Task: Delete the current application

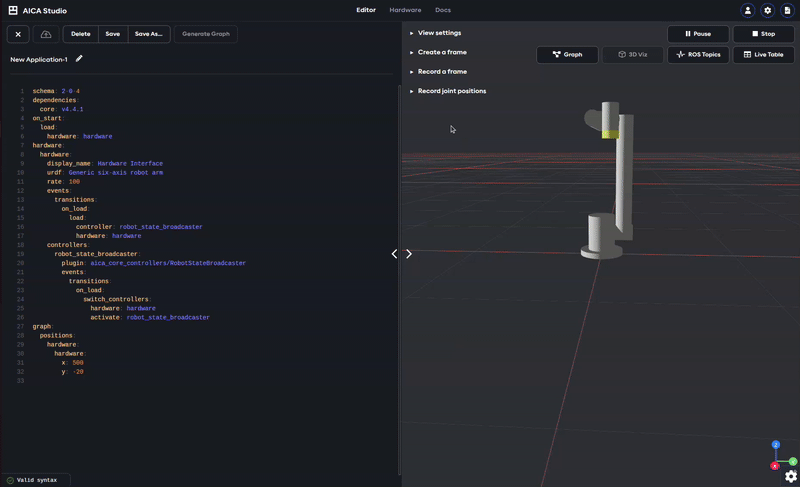Action: click(x=81, y=34)
